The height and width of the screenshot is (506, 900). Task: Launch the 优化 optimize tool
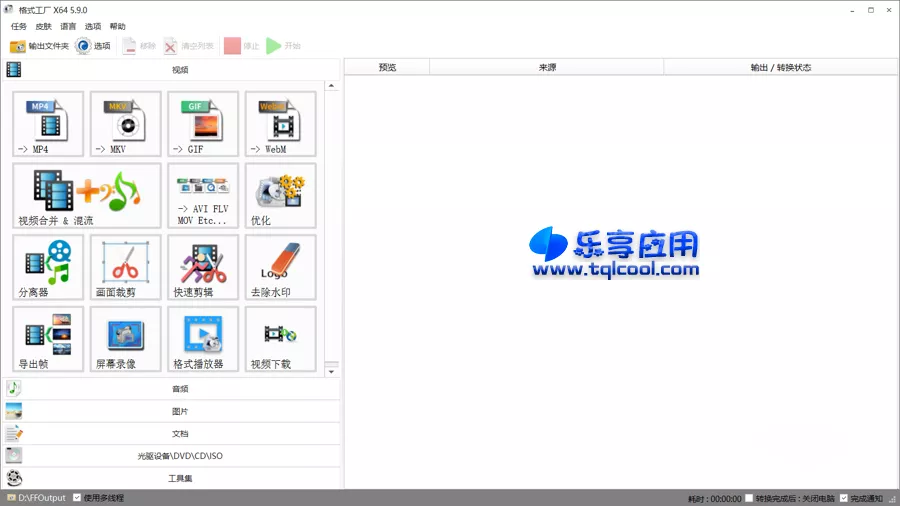(x=281, y=196)
